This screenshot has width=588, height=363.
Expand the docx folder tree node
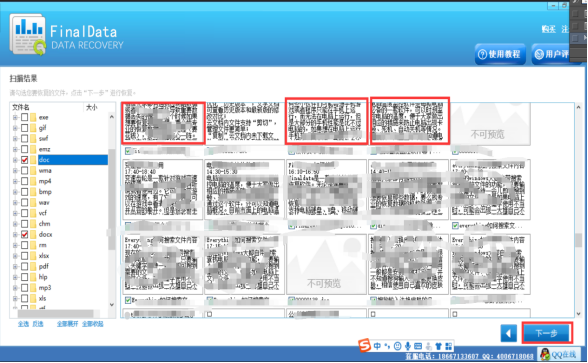15,234
